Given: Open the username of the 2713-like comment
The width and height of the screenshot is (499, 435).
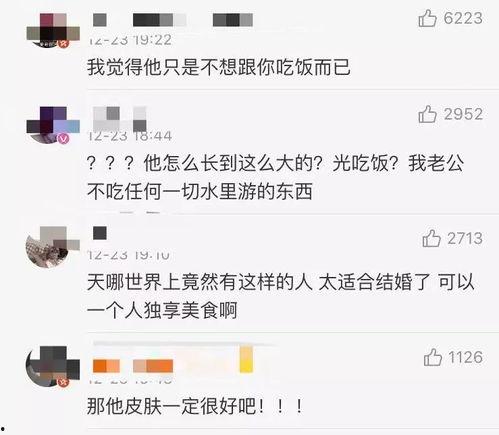Looking at the screenshot, I should pos(100,233).
